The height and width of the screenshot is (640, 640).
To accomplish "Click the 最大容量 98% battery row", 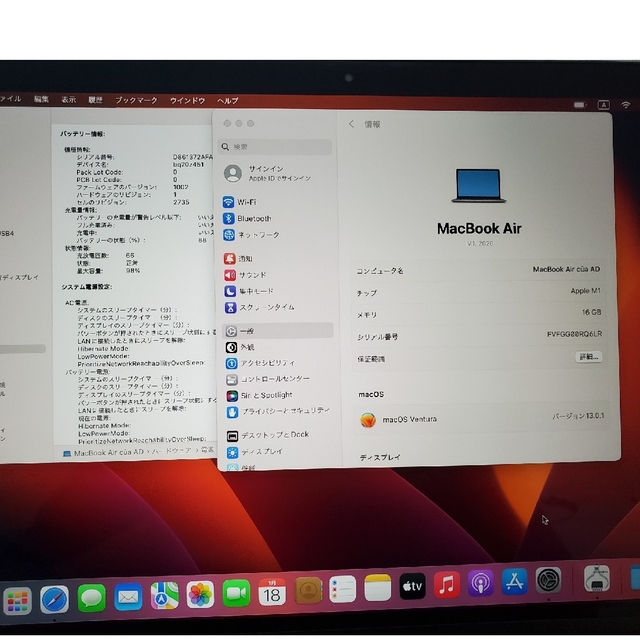I will pos(108,271).
